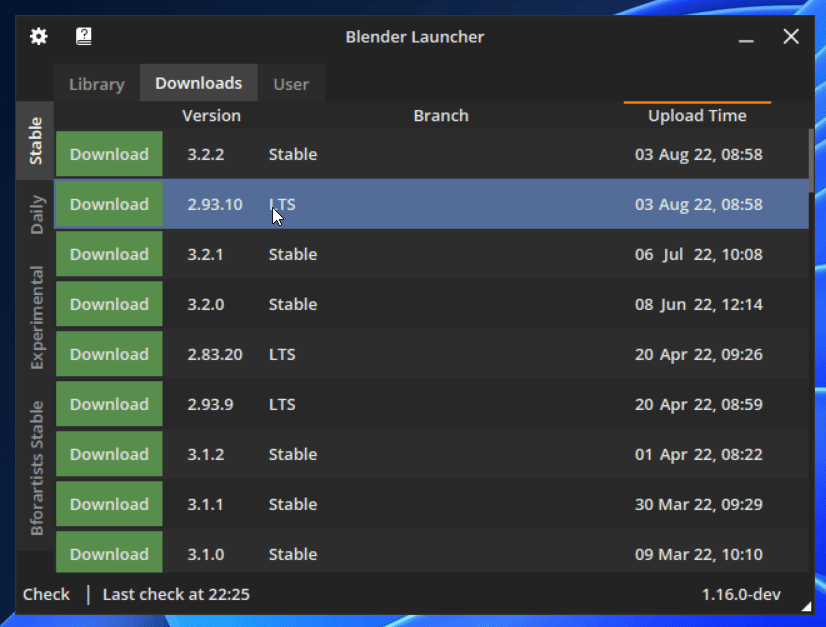
Task: Click upload time 06 Jul 22, 10:08
Action: [699, 254]
